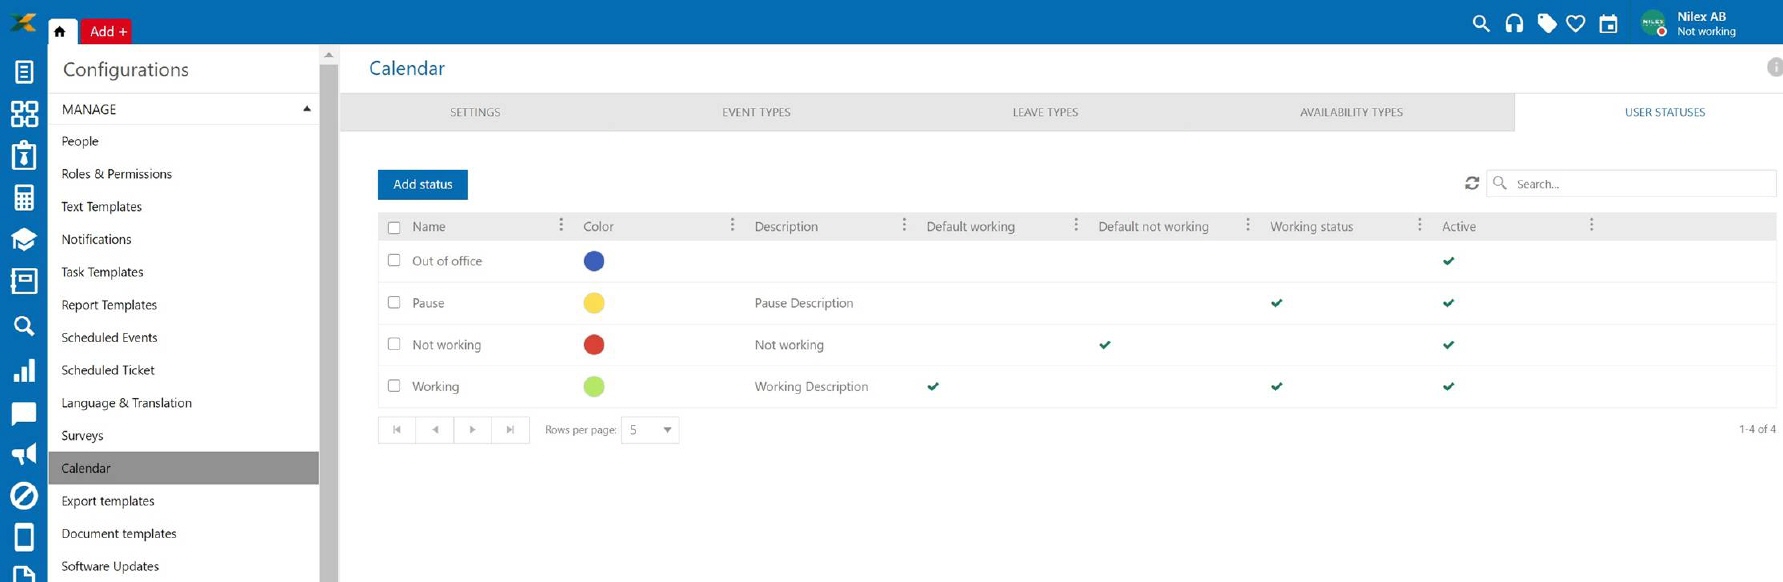The image size is (1783, 582).
Task: Click the tag icon in header
Action: click(x=1546, y=23)
